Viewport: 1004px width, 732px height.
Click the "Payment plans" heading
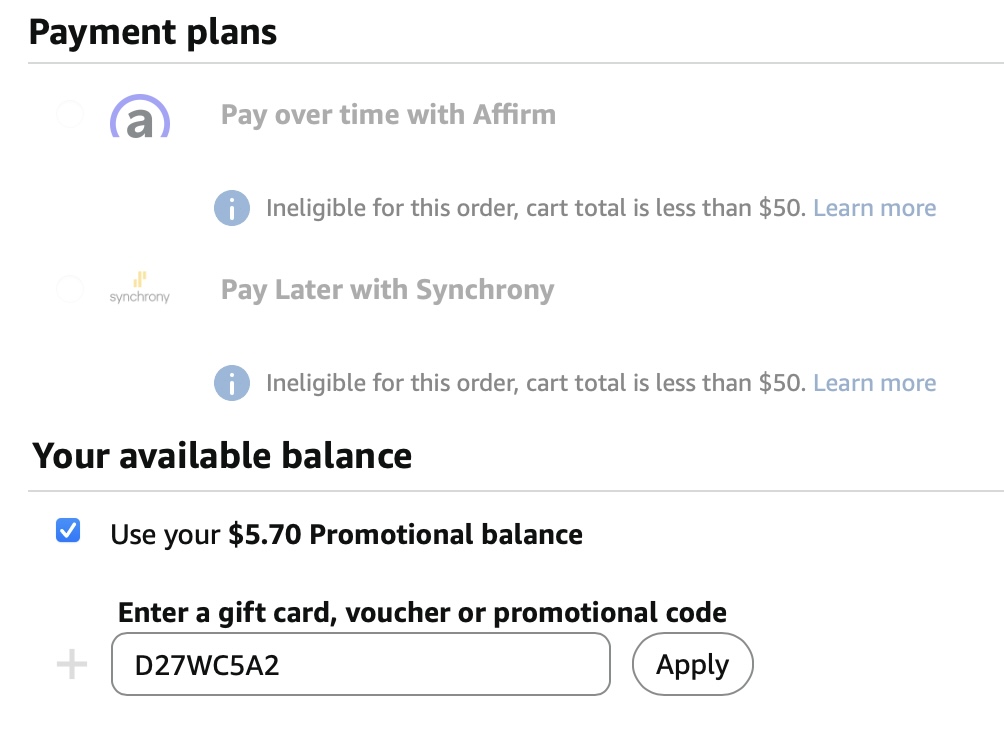153,32
